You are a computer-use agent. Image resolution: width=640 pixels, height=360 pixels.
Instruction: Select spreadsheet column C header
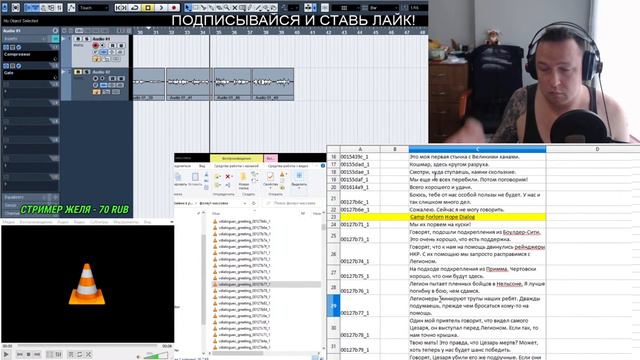pos(477,149)
